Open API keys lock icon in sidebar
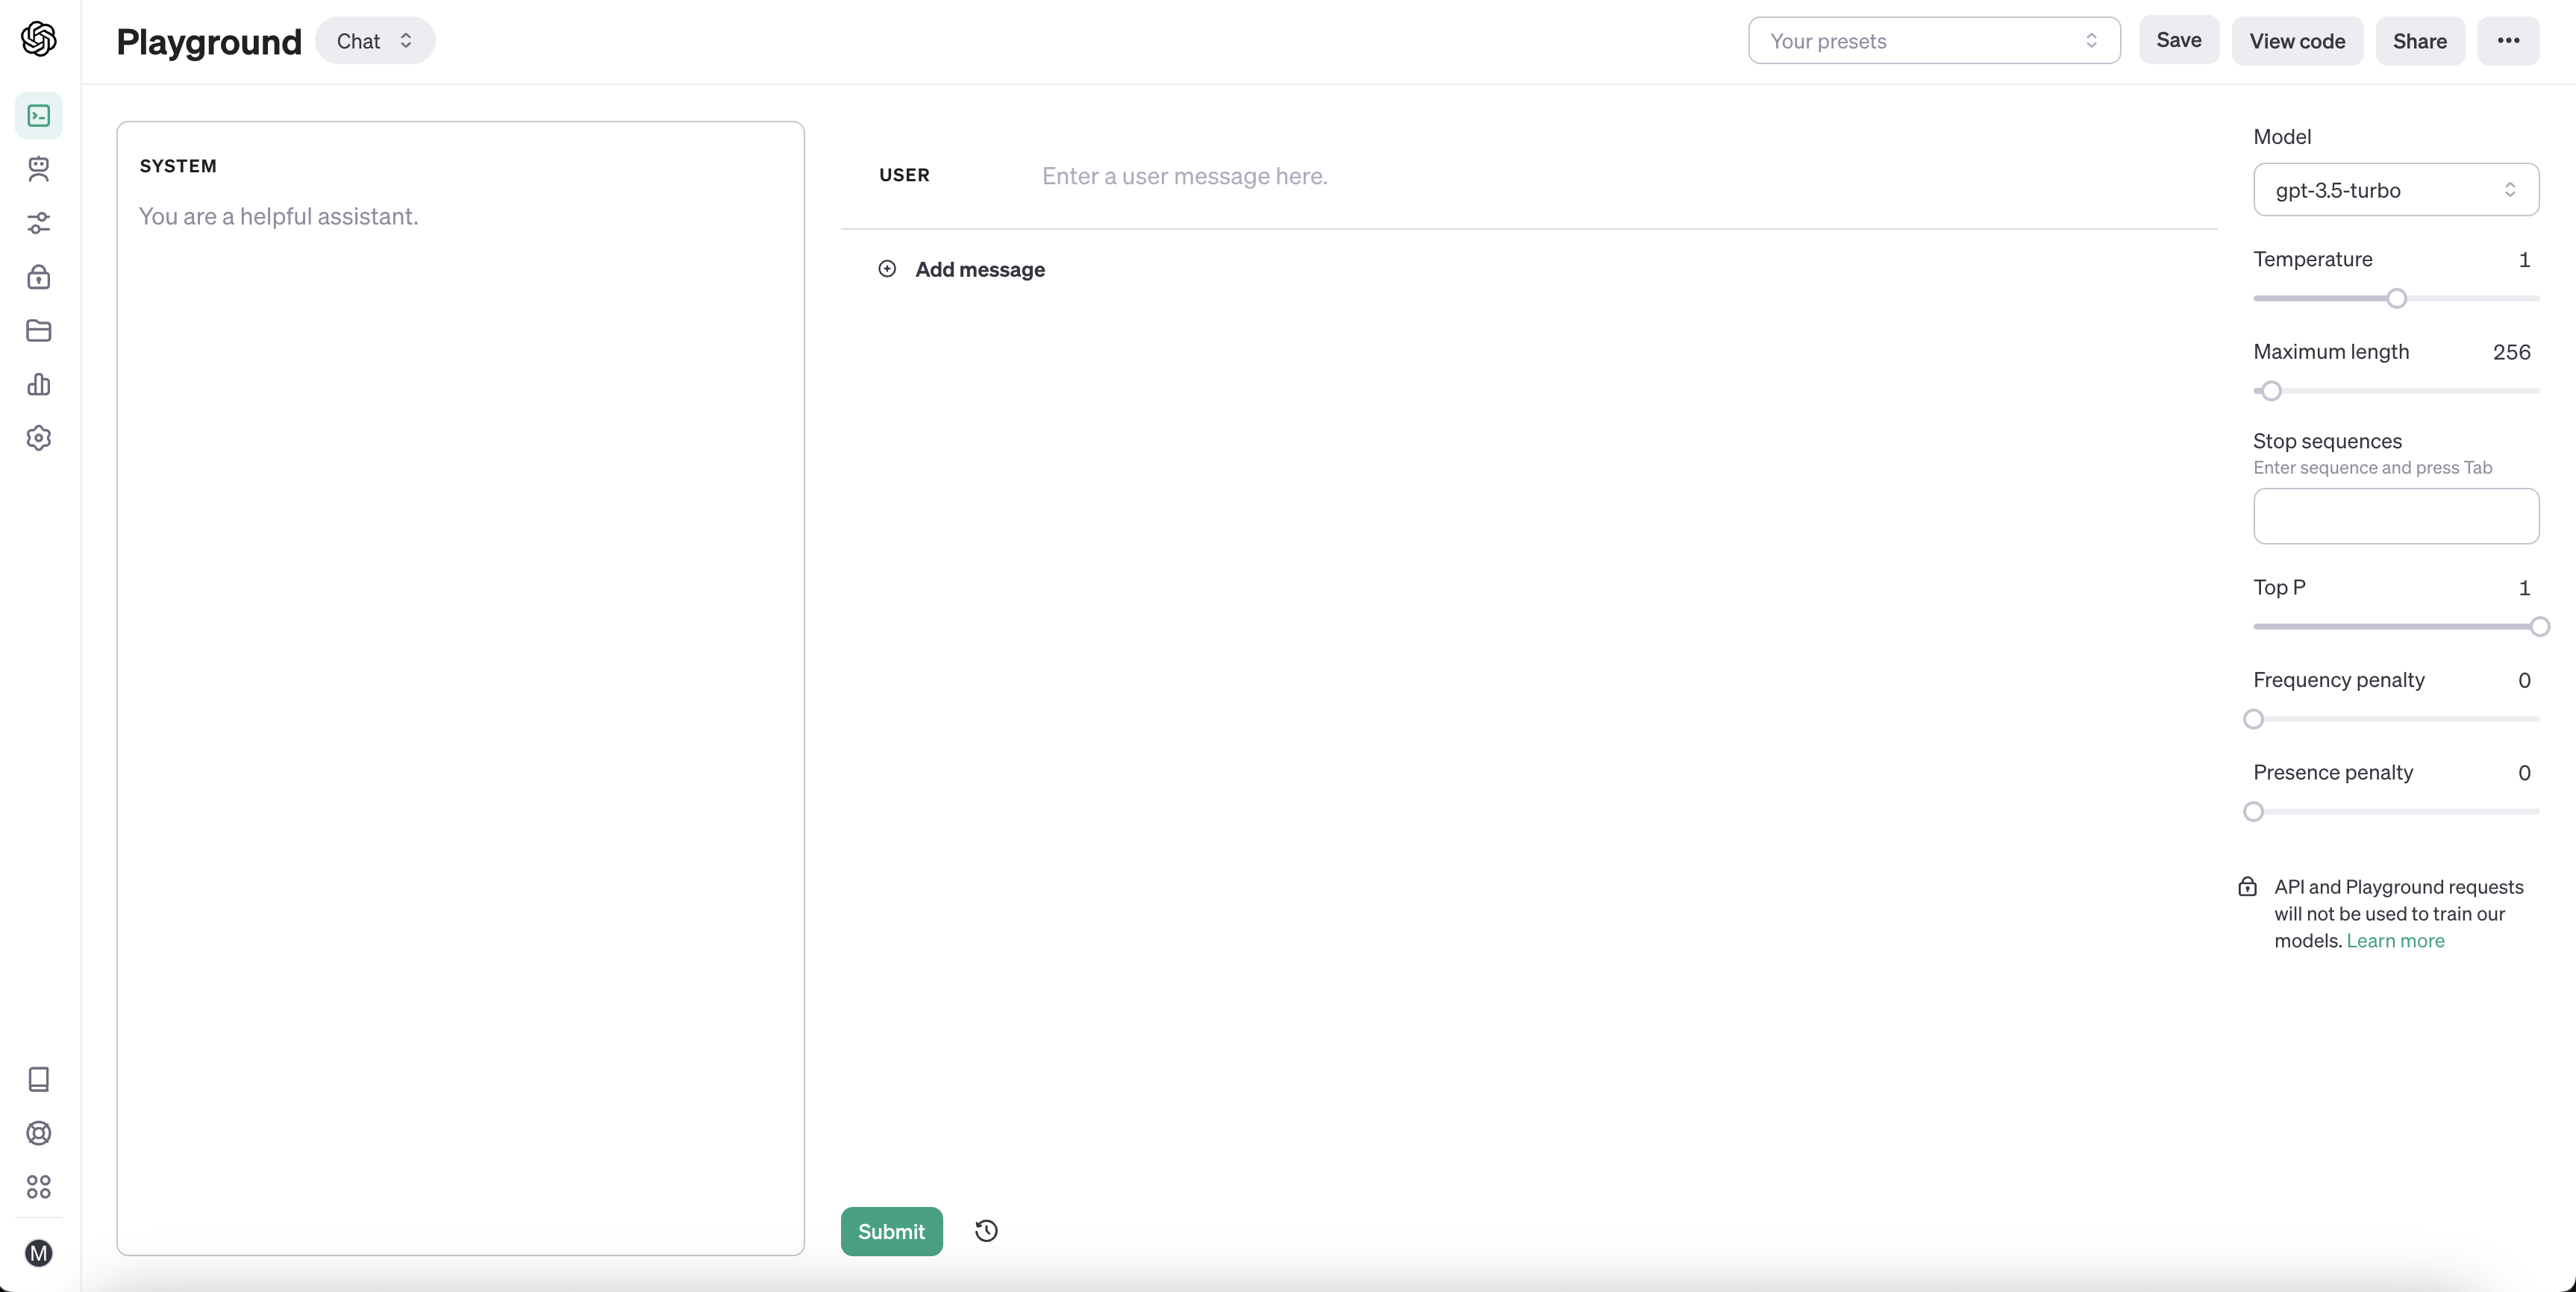The width and height of the screenshot is (2576, 1292). click(38, 277)
